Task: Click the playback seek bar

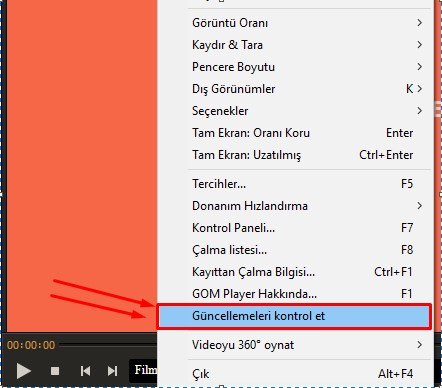Action: (x=108, y=345)
